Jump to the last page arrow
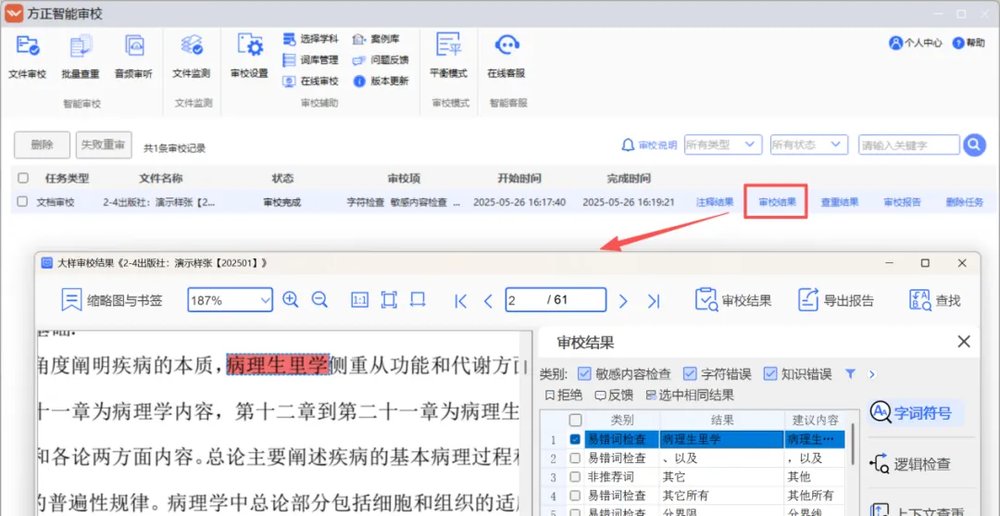1000x516 pixels. 653,300
